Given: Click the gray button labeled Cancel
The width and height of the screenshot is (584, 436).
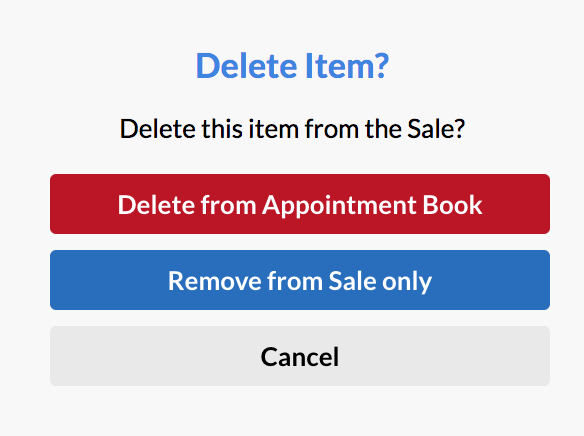Looking at the screenshot, I should [300, 356].
